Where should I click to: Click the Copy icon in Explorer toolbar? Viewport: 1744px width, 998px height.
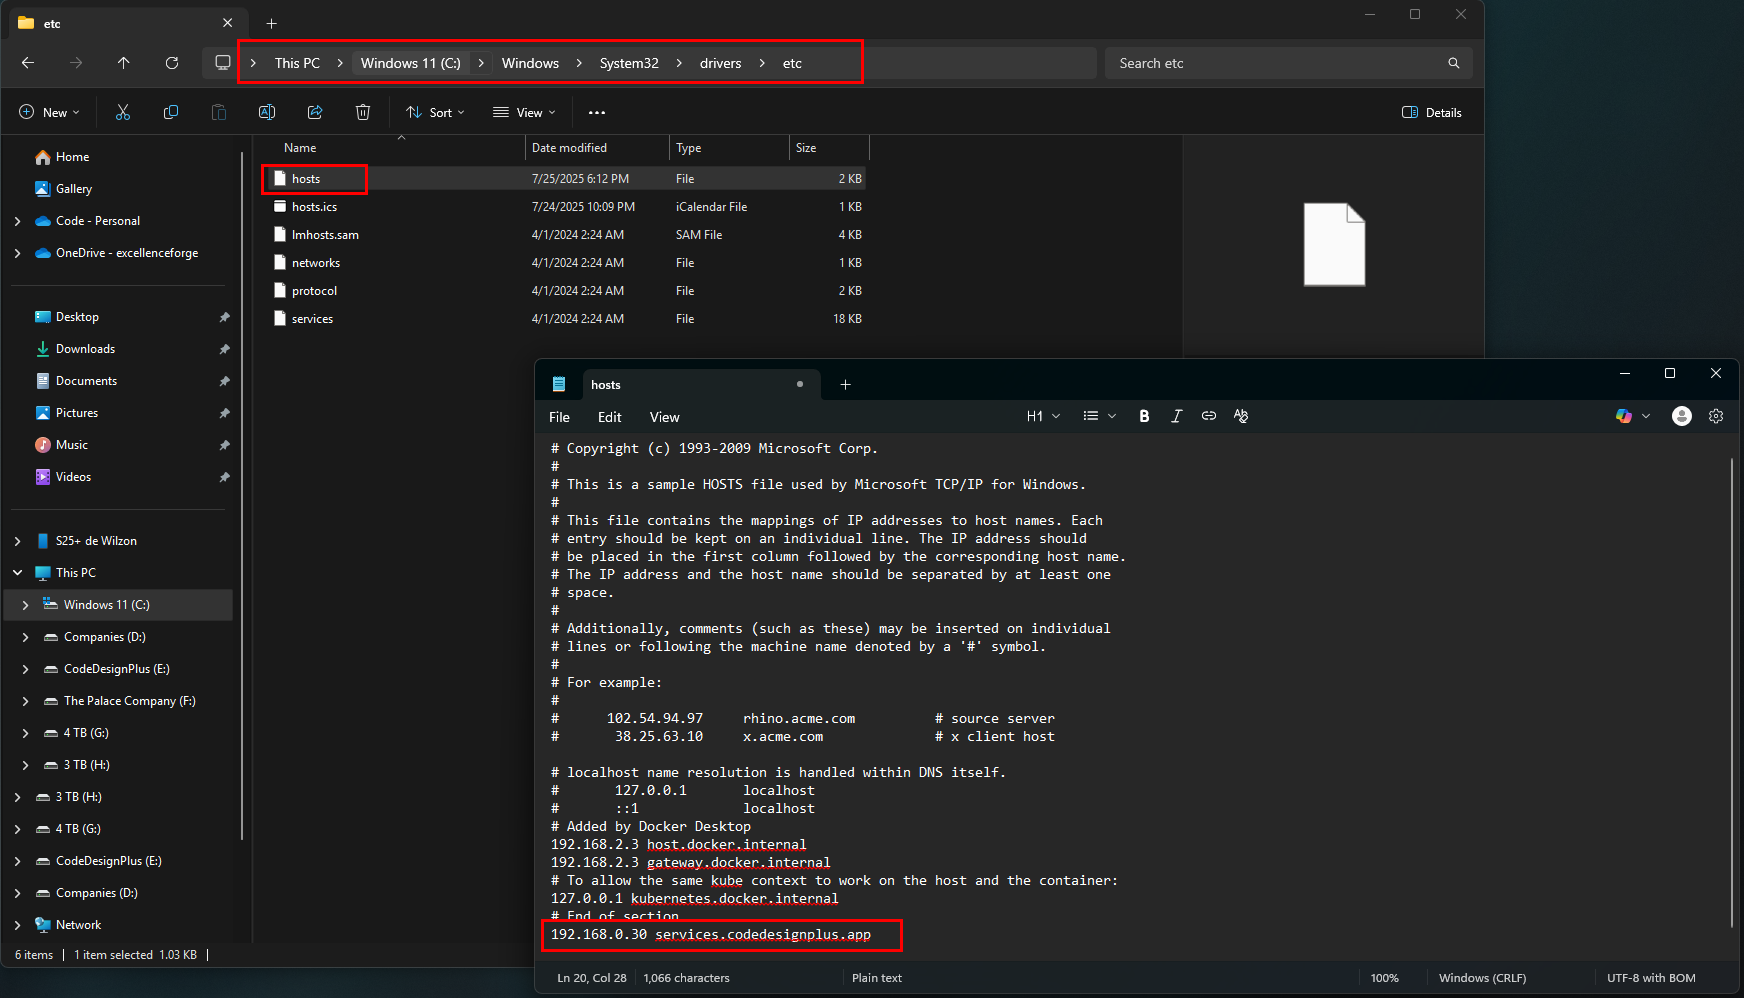pos(171,113)
